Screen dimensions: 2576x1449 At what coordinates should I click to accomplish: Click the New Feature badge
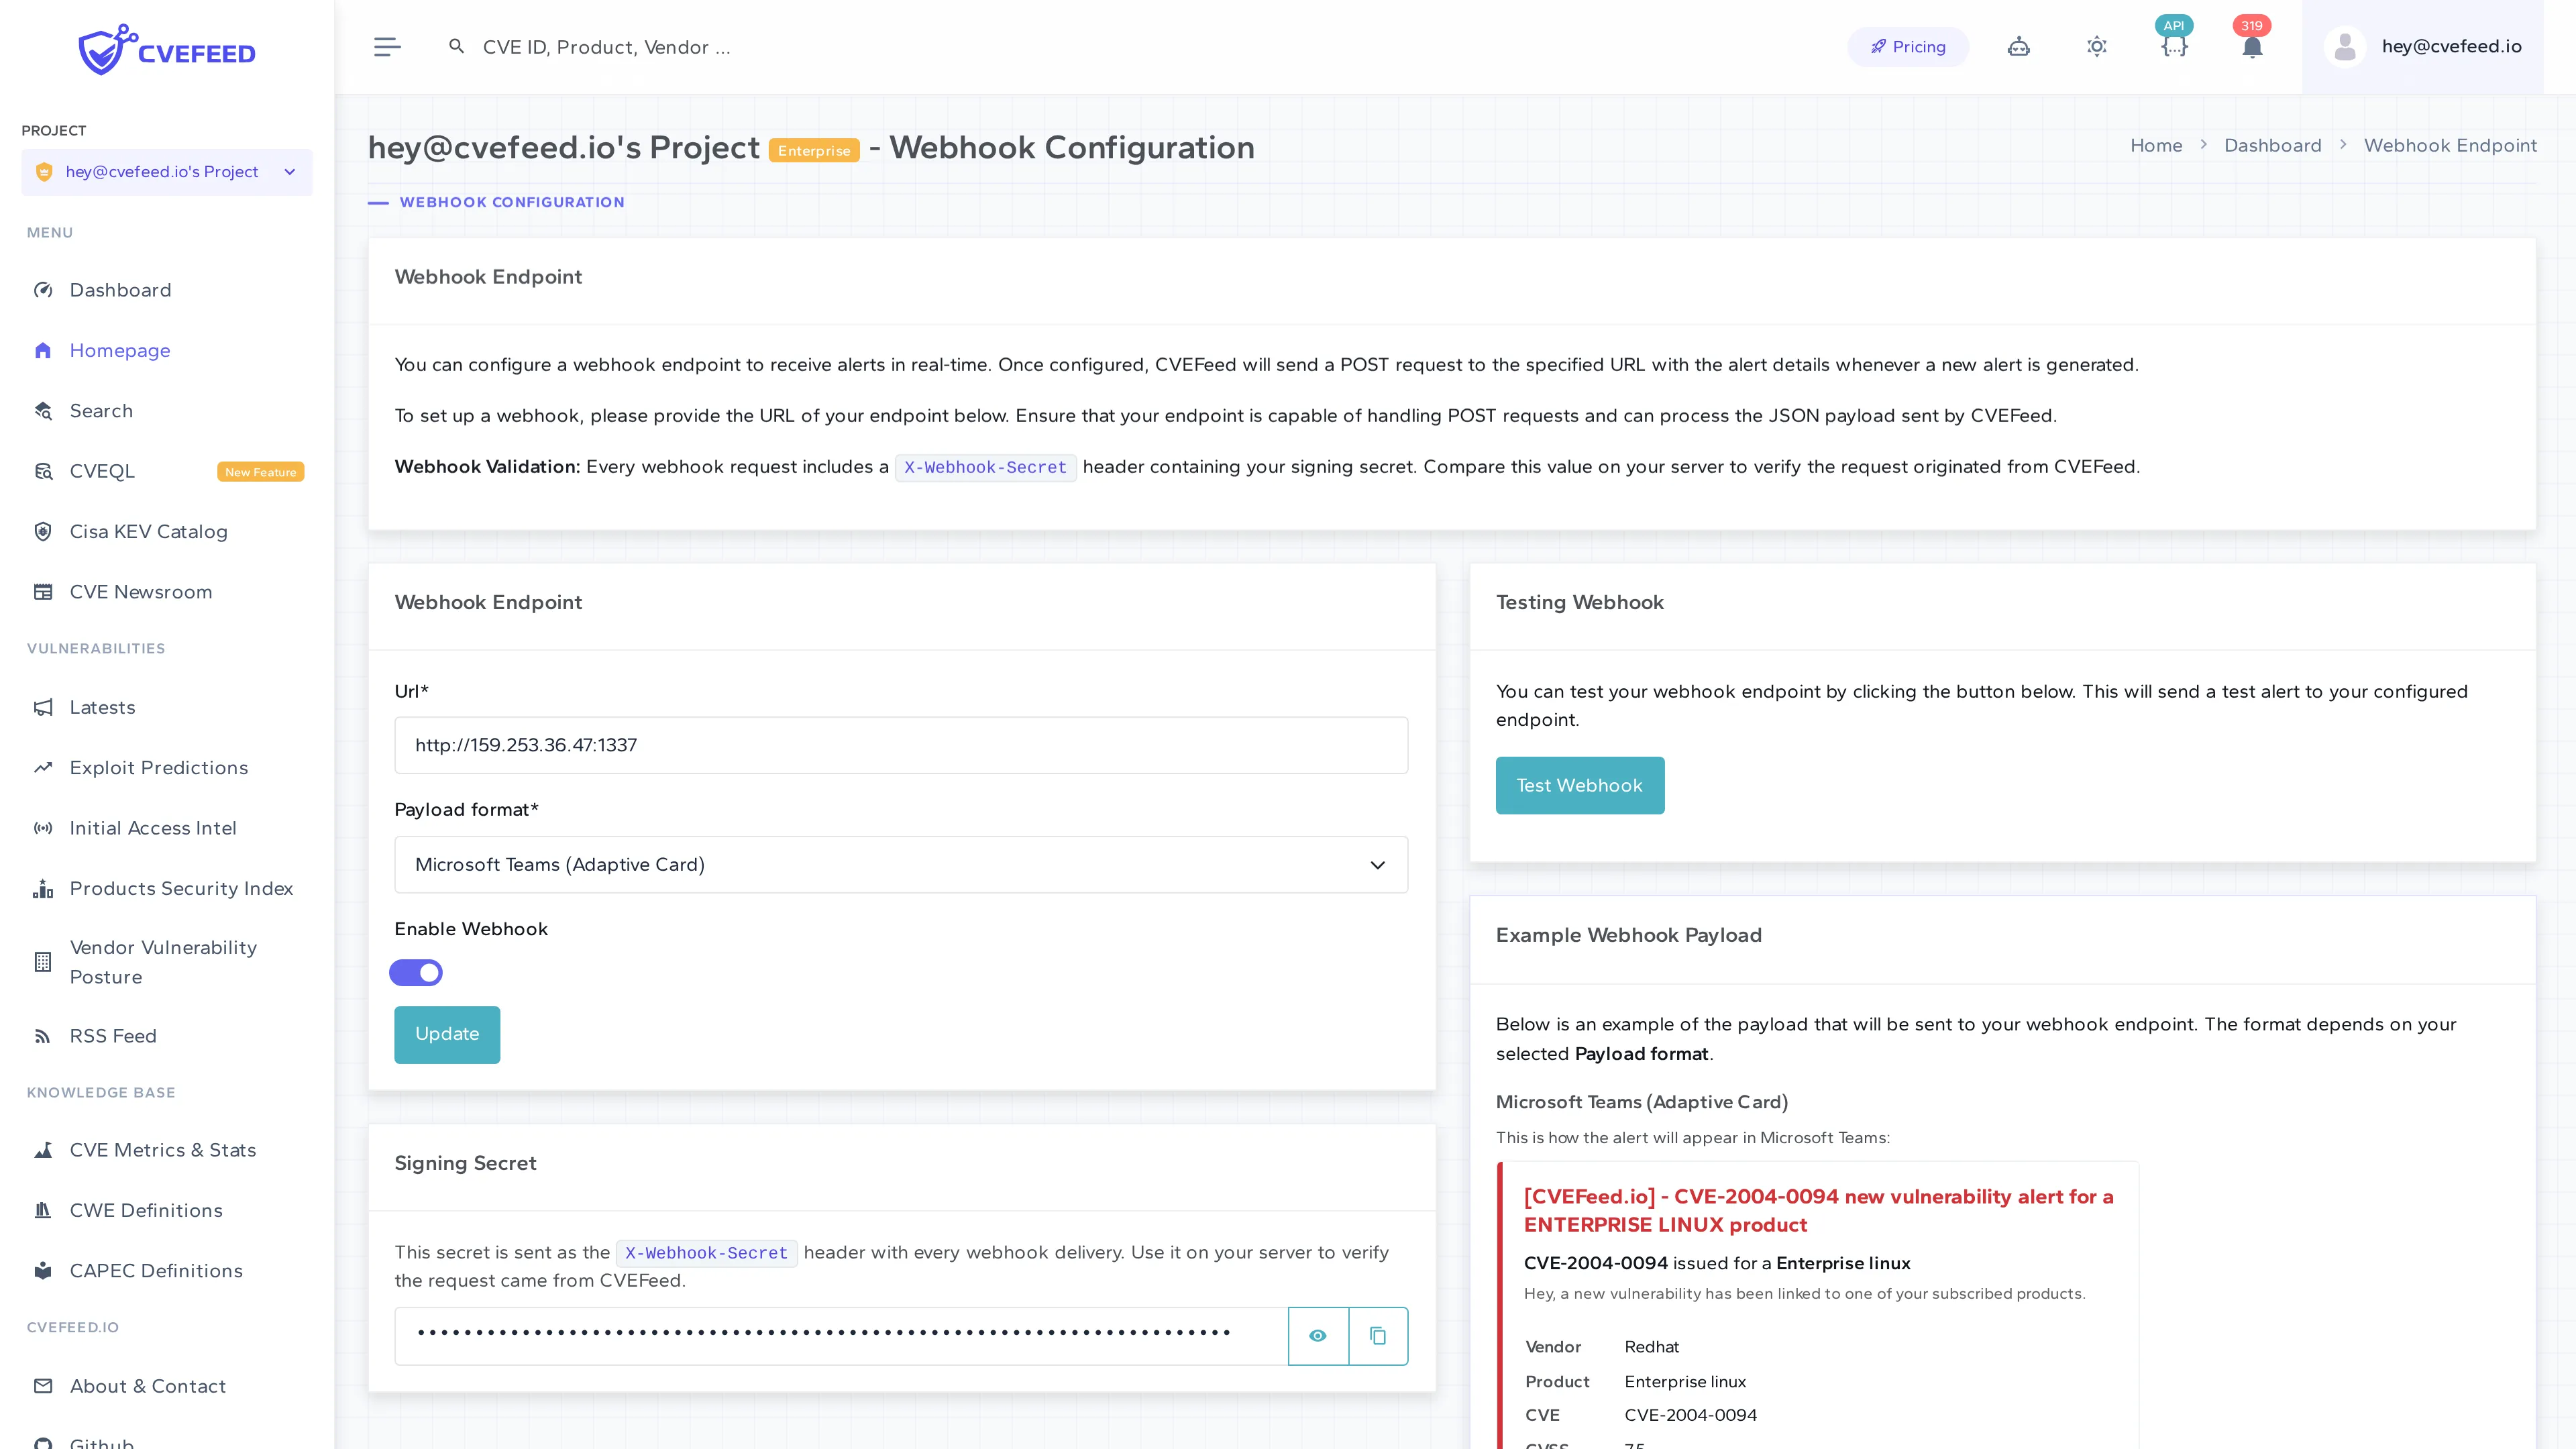pyautogui.click(x=260, y=472)
